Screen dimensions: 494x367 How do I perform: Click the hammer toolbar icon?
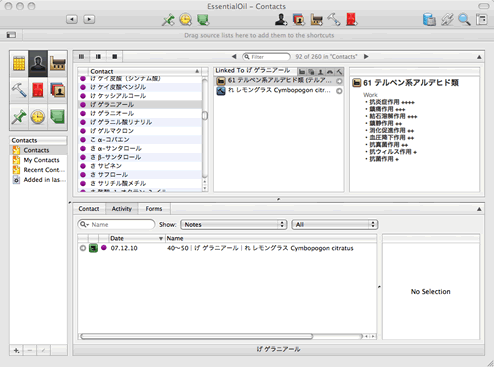click(334, 20)
